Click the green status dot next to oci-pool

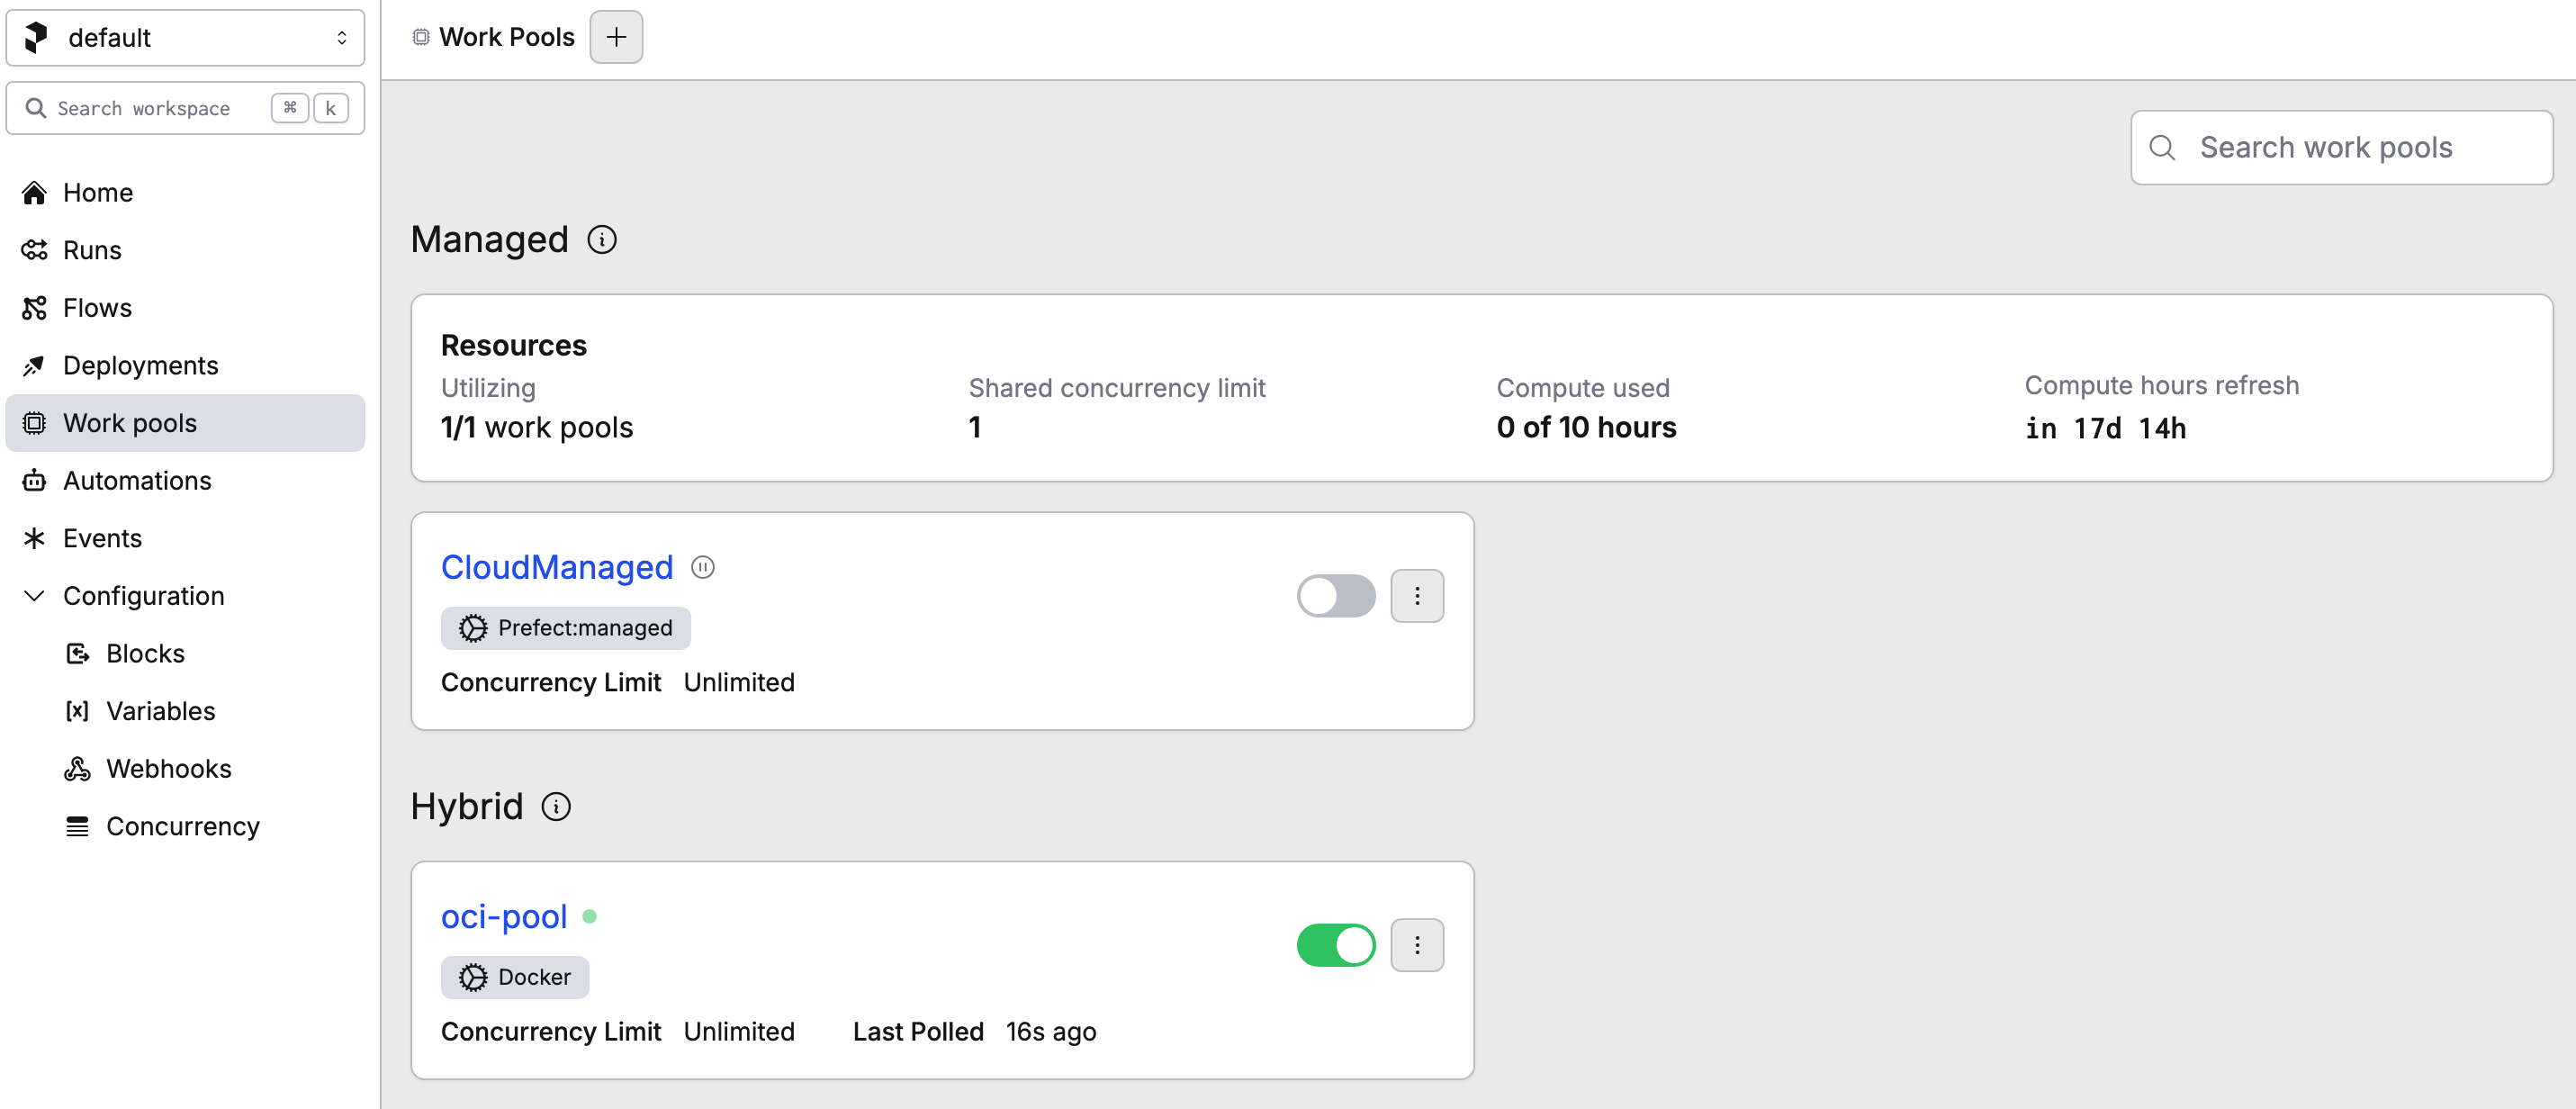590,916
